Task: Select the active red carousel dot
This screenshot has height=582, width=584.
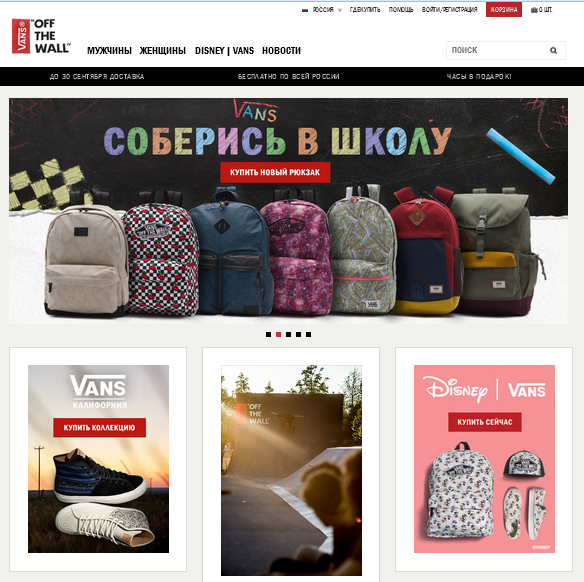Action: pyautogui.click(x=278, y=334)
